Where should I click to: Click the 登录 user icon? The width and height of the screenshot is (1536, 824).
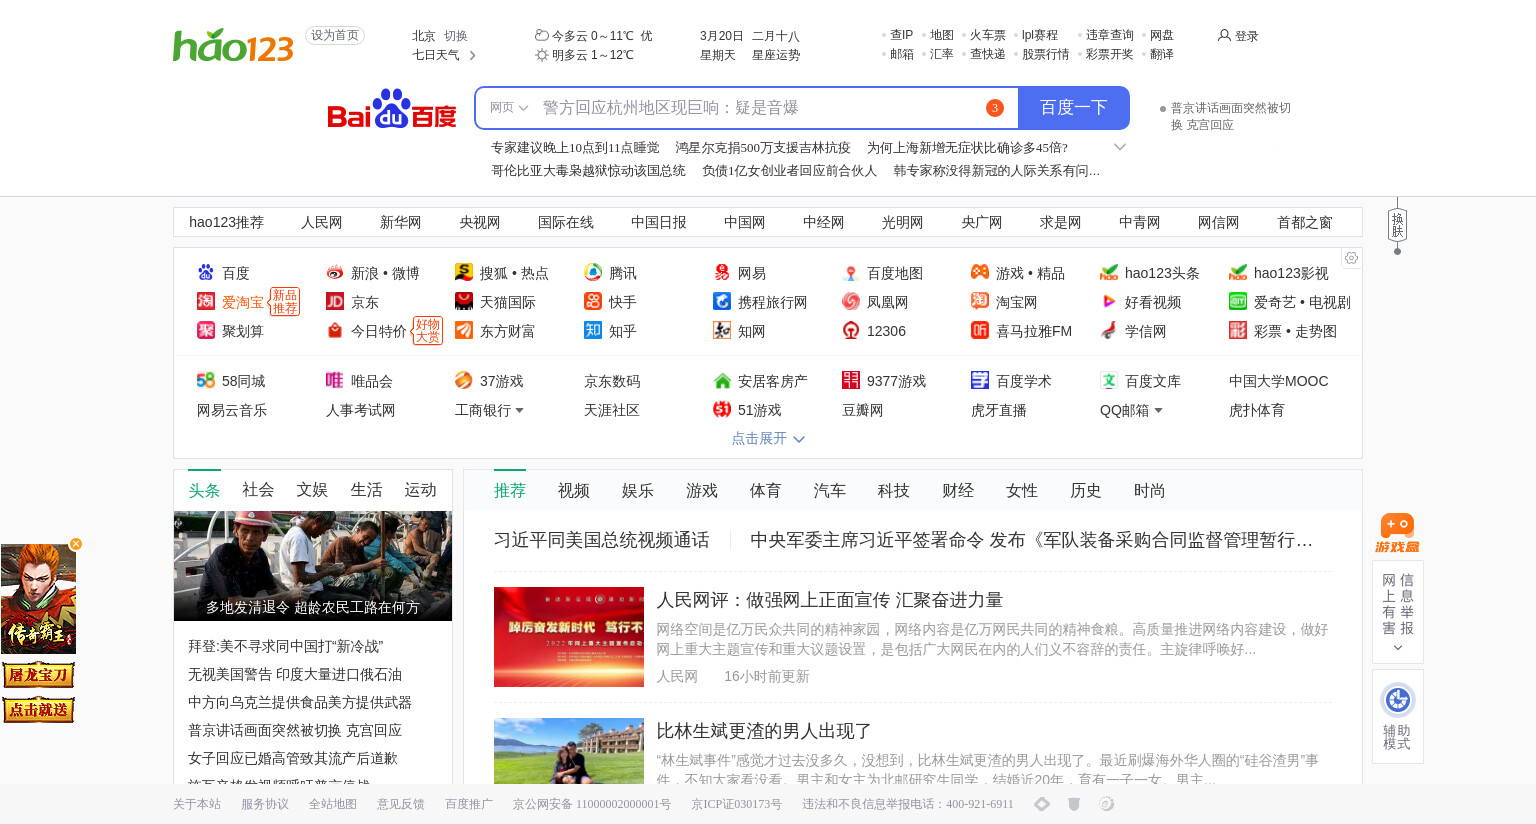point(1224,36)
